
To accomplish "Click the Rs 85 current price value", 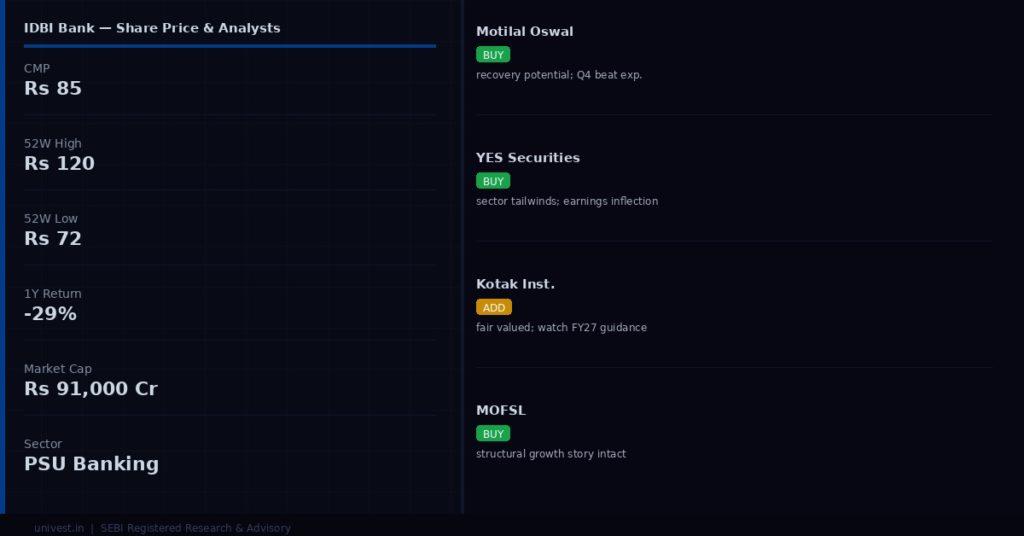I will tap(53, 88).
